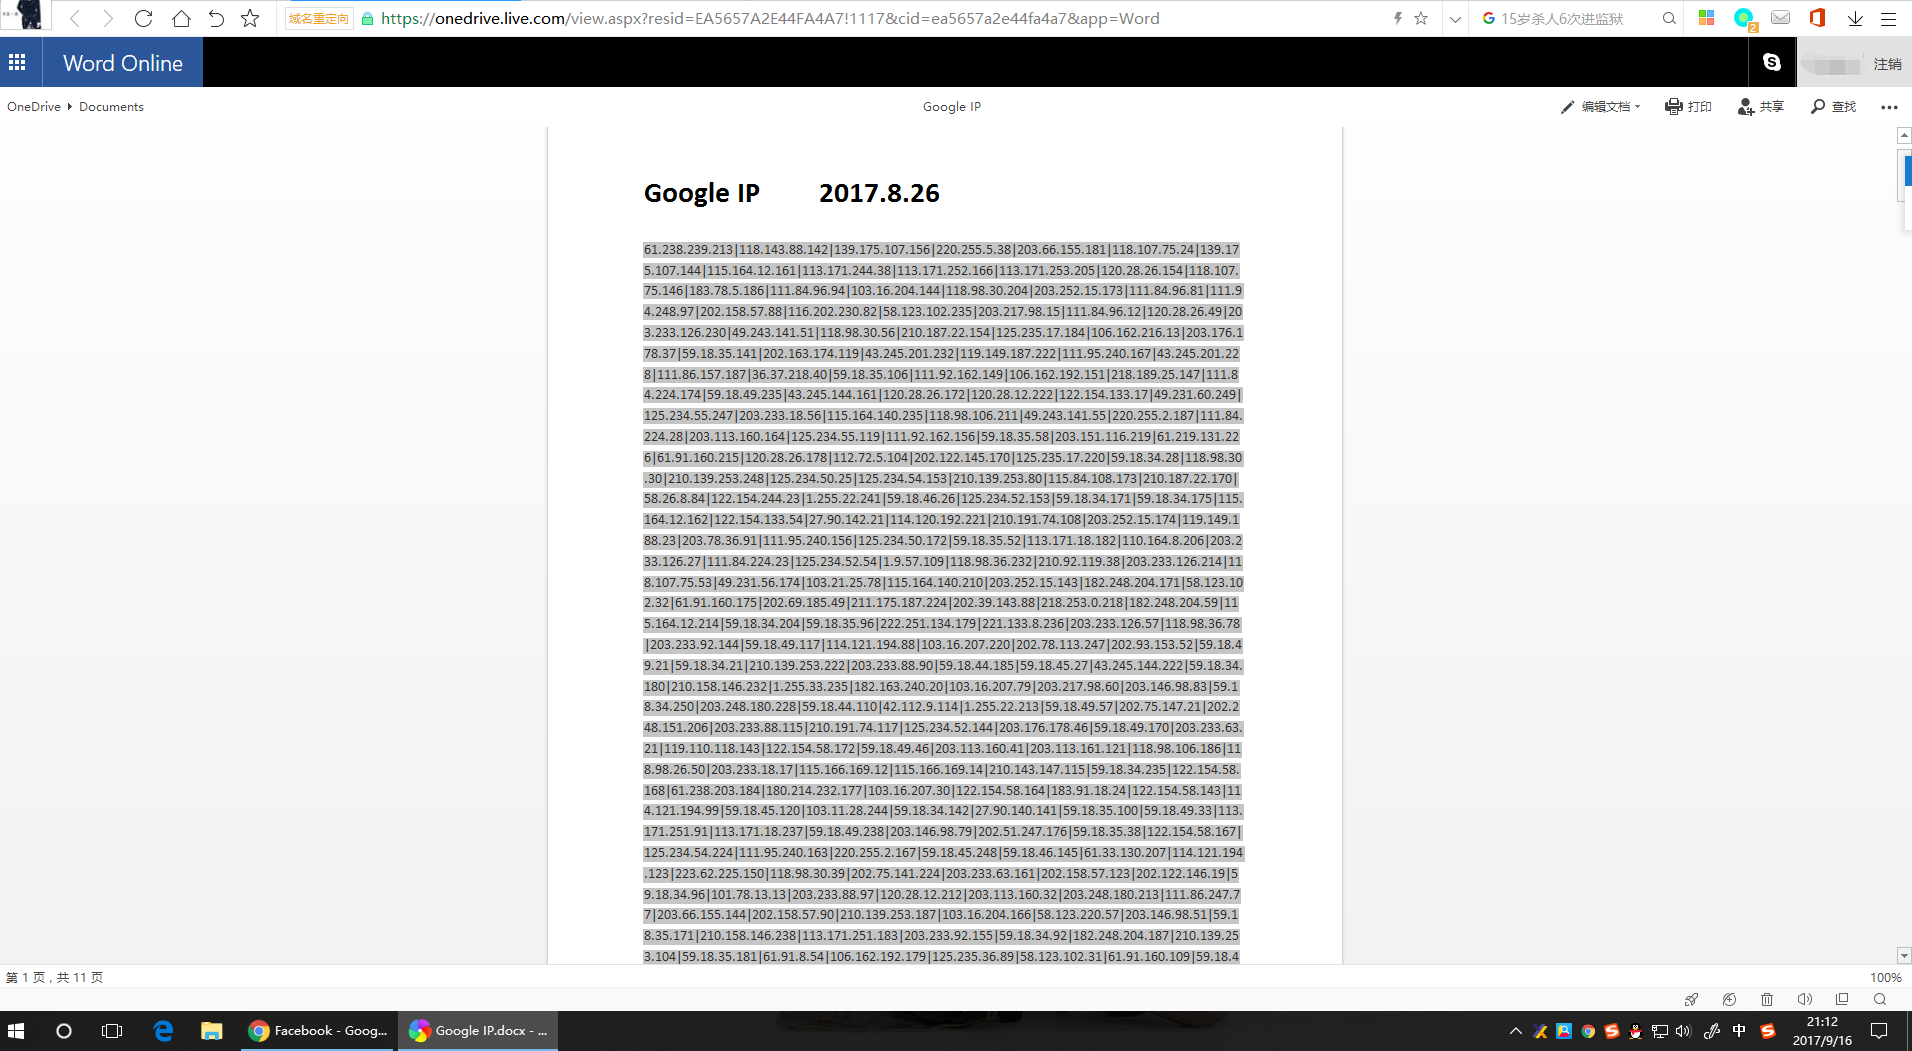Switch to the Facebook window in taskbar
1912x1051 pixels.
[317, 1031]
